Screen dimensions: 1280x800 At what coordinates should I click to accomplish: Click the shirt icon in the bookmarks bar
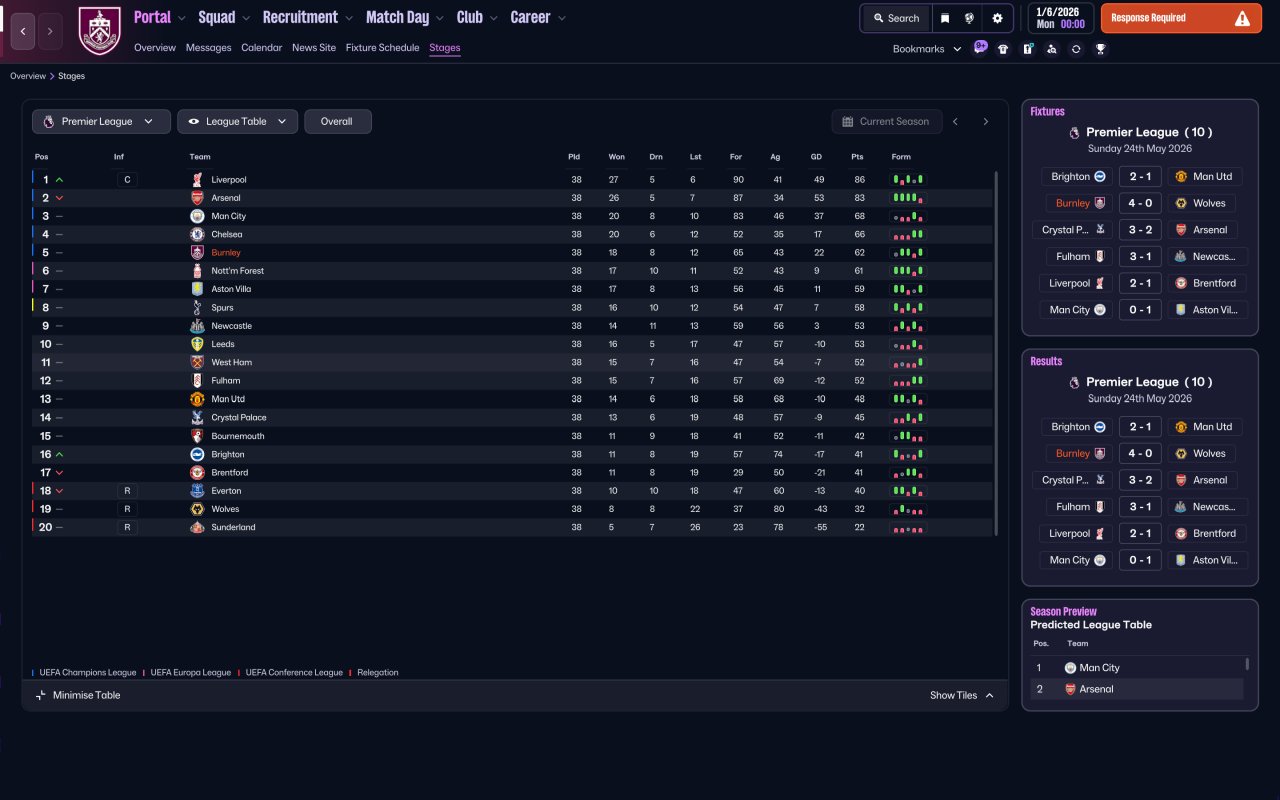click(x=1003, y=49)
